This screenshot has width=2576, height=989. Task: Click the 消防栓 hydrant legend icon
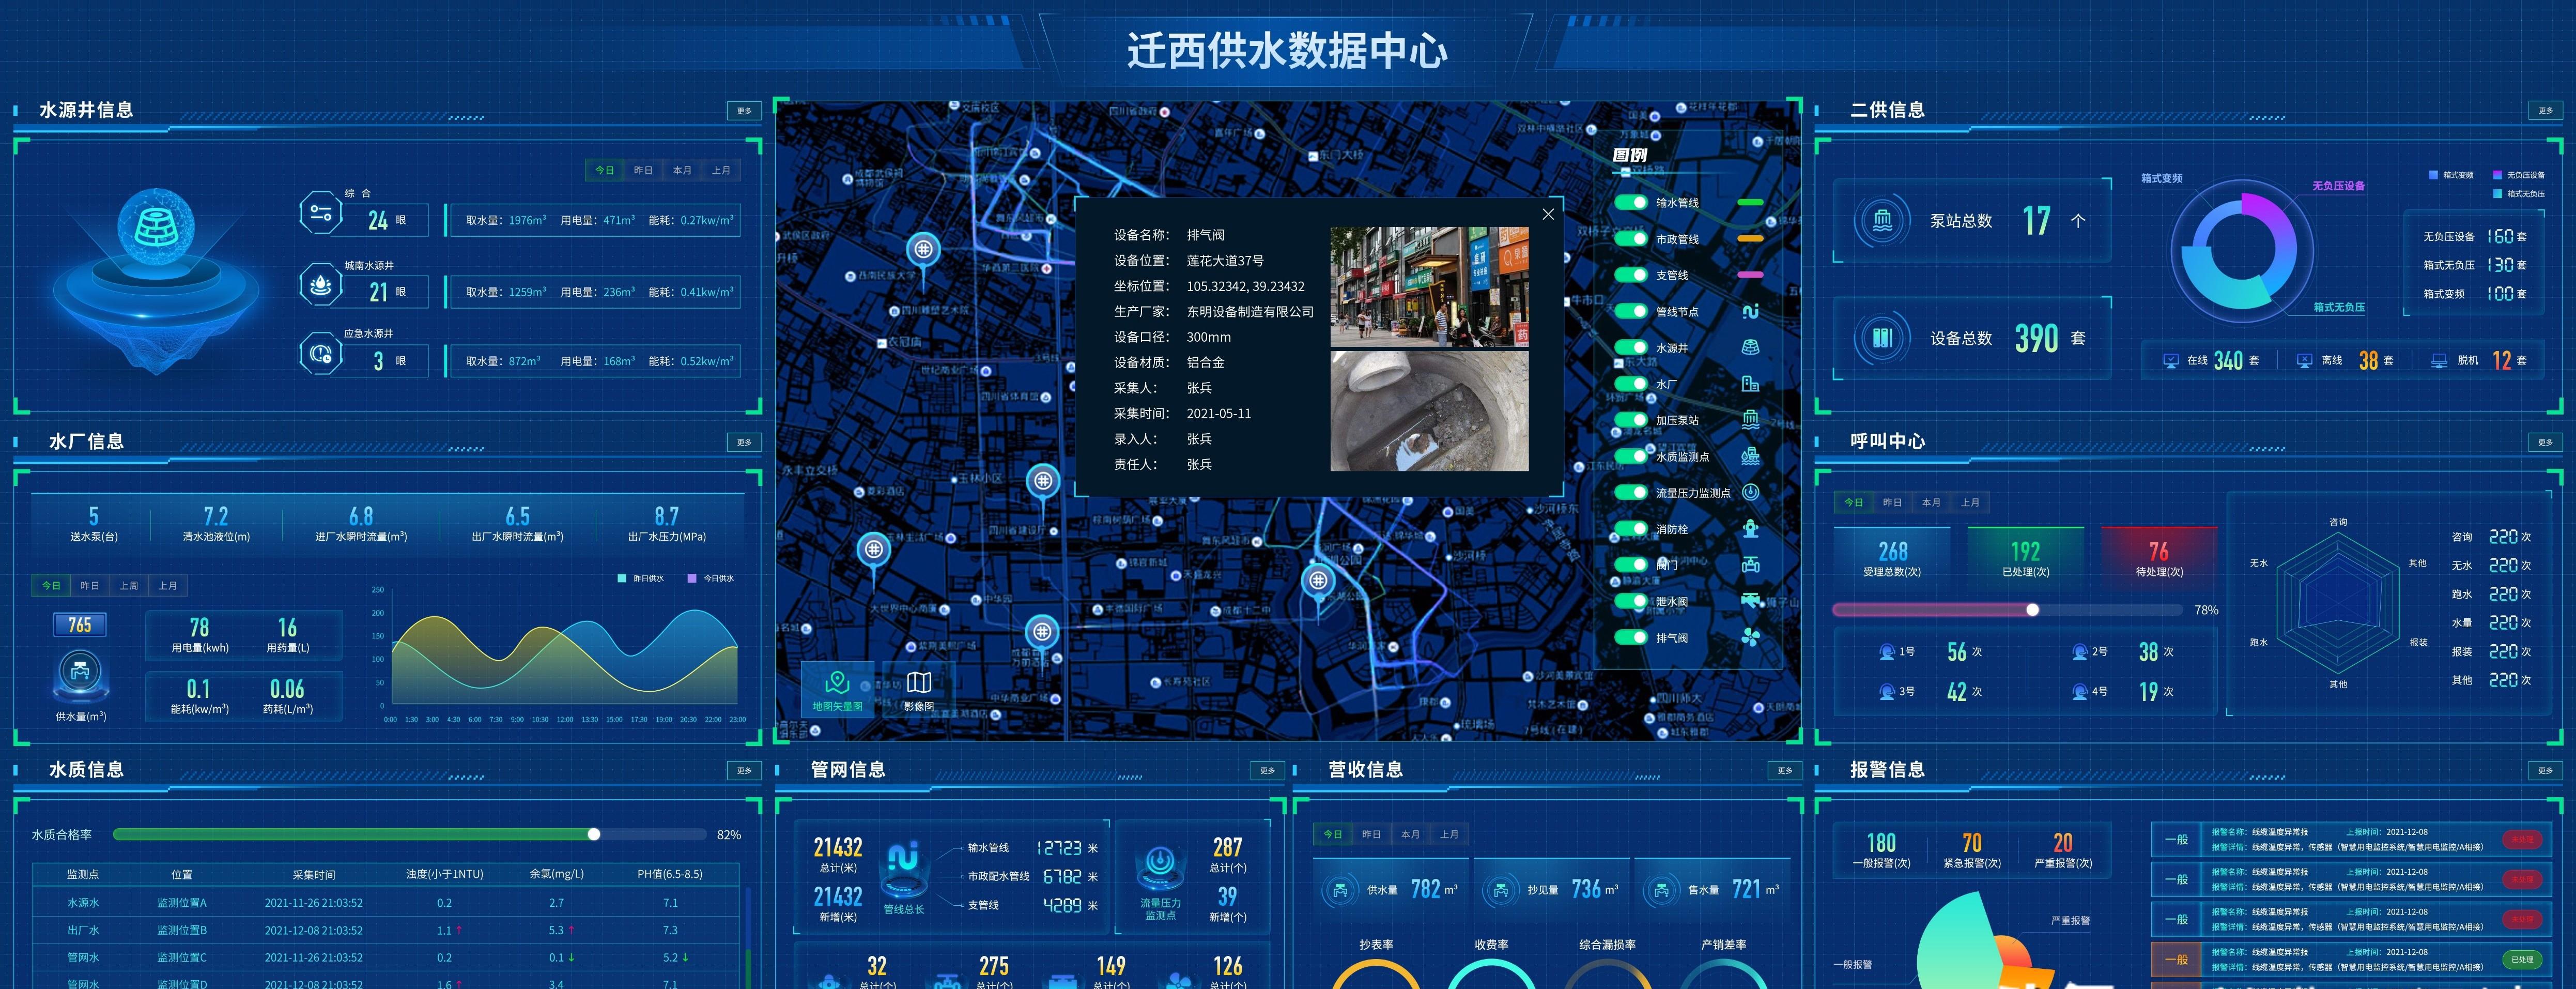pyautogui.click(x=1750, y=529)
